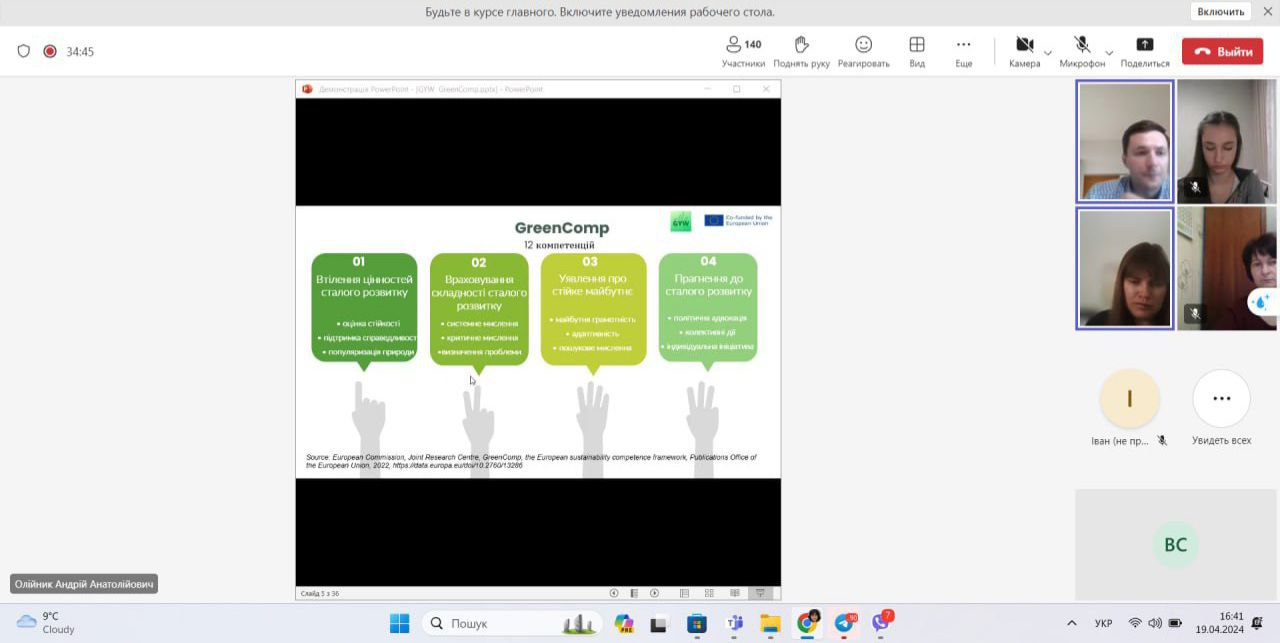Screen dimensions: 1280x643
Task: Select muted woman's video tile top right
Action: pos(1228,141)
